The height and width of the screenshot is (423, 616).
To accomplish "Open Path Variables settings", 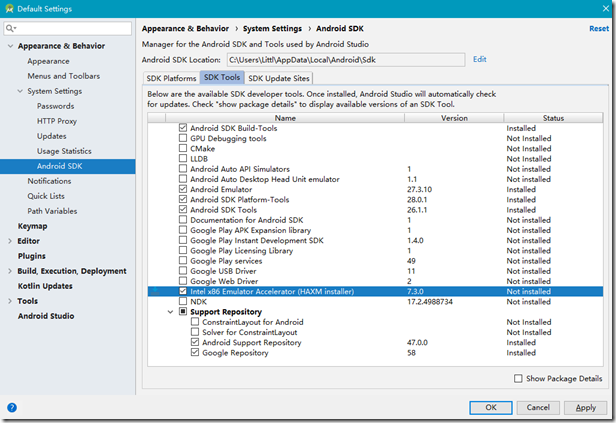I will point(52,211).
